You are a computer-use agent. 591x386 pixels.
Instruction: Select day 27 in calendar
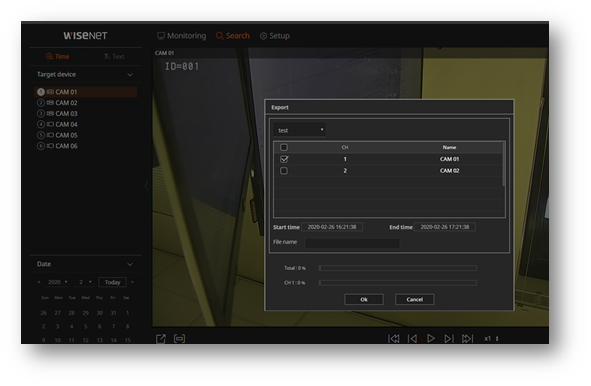pos(57,313)
